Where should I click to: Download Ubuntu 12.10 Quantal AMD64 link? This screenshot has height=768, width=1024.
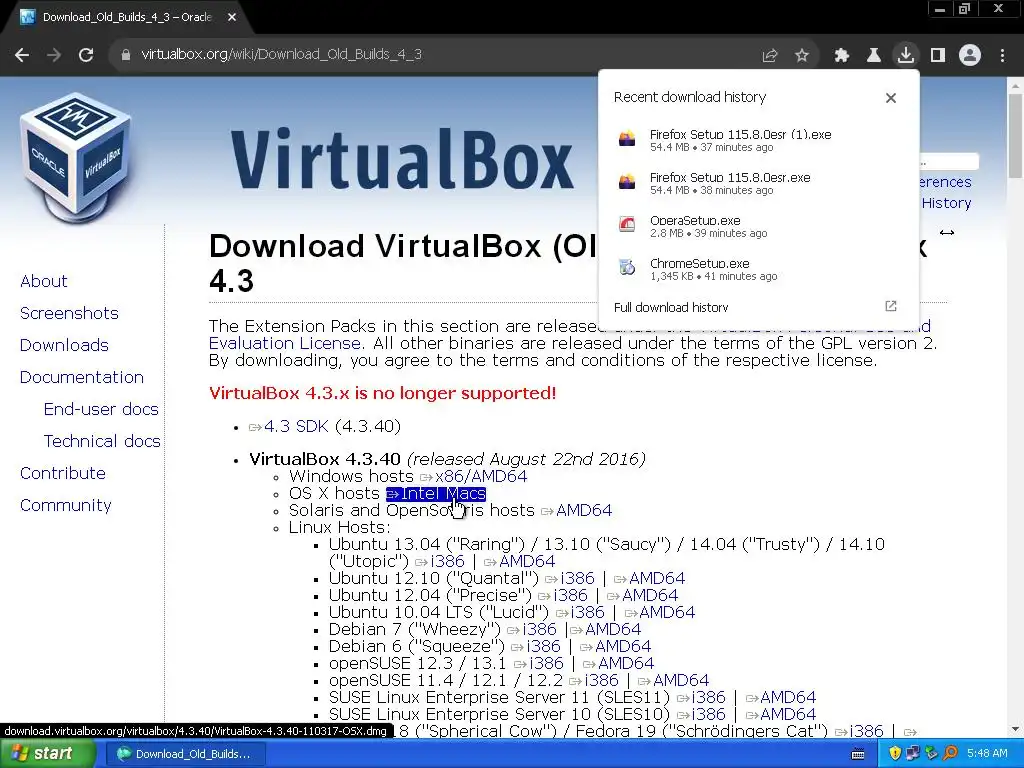pos(650,579)
